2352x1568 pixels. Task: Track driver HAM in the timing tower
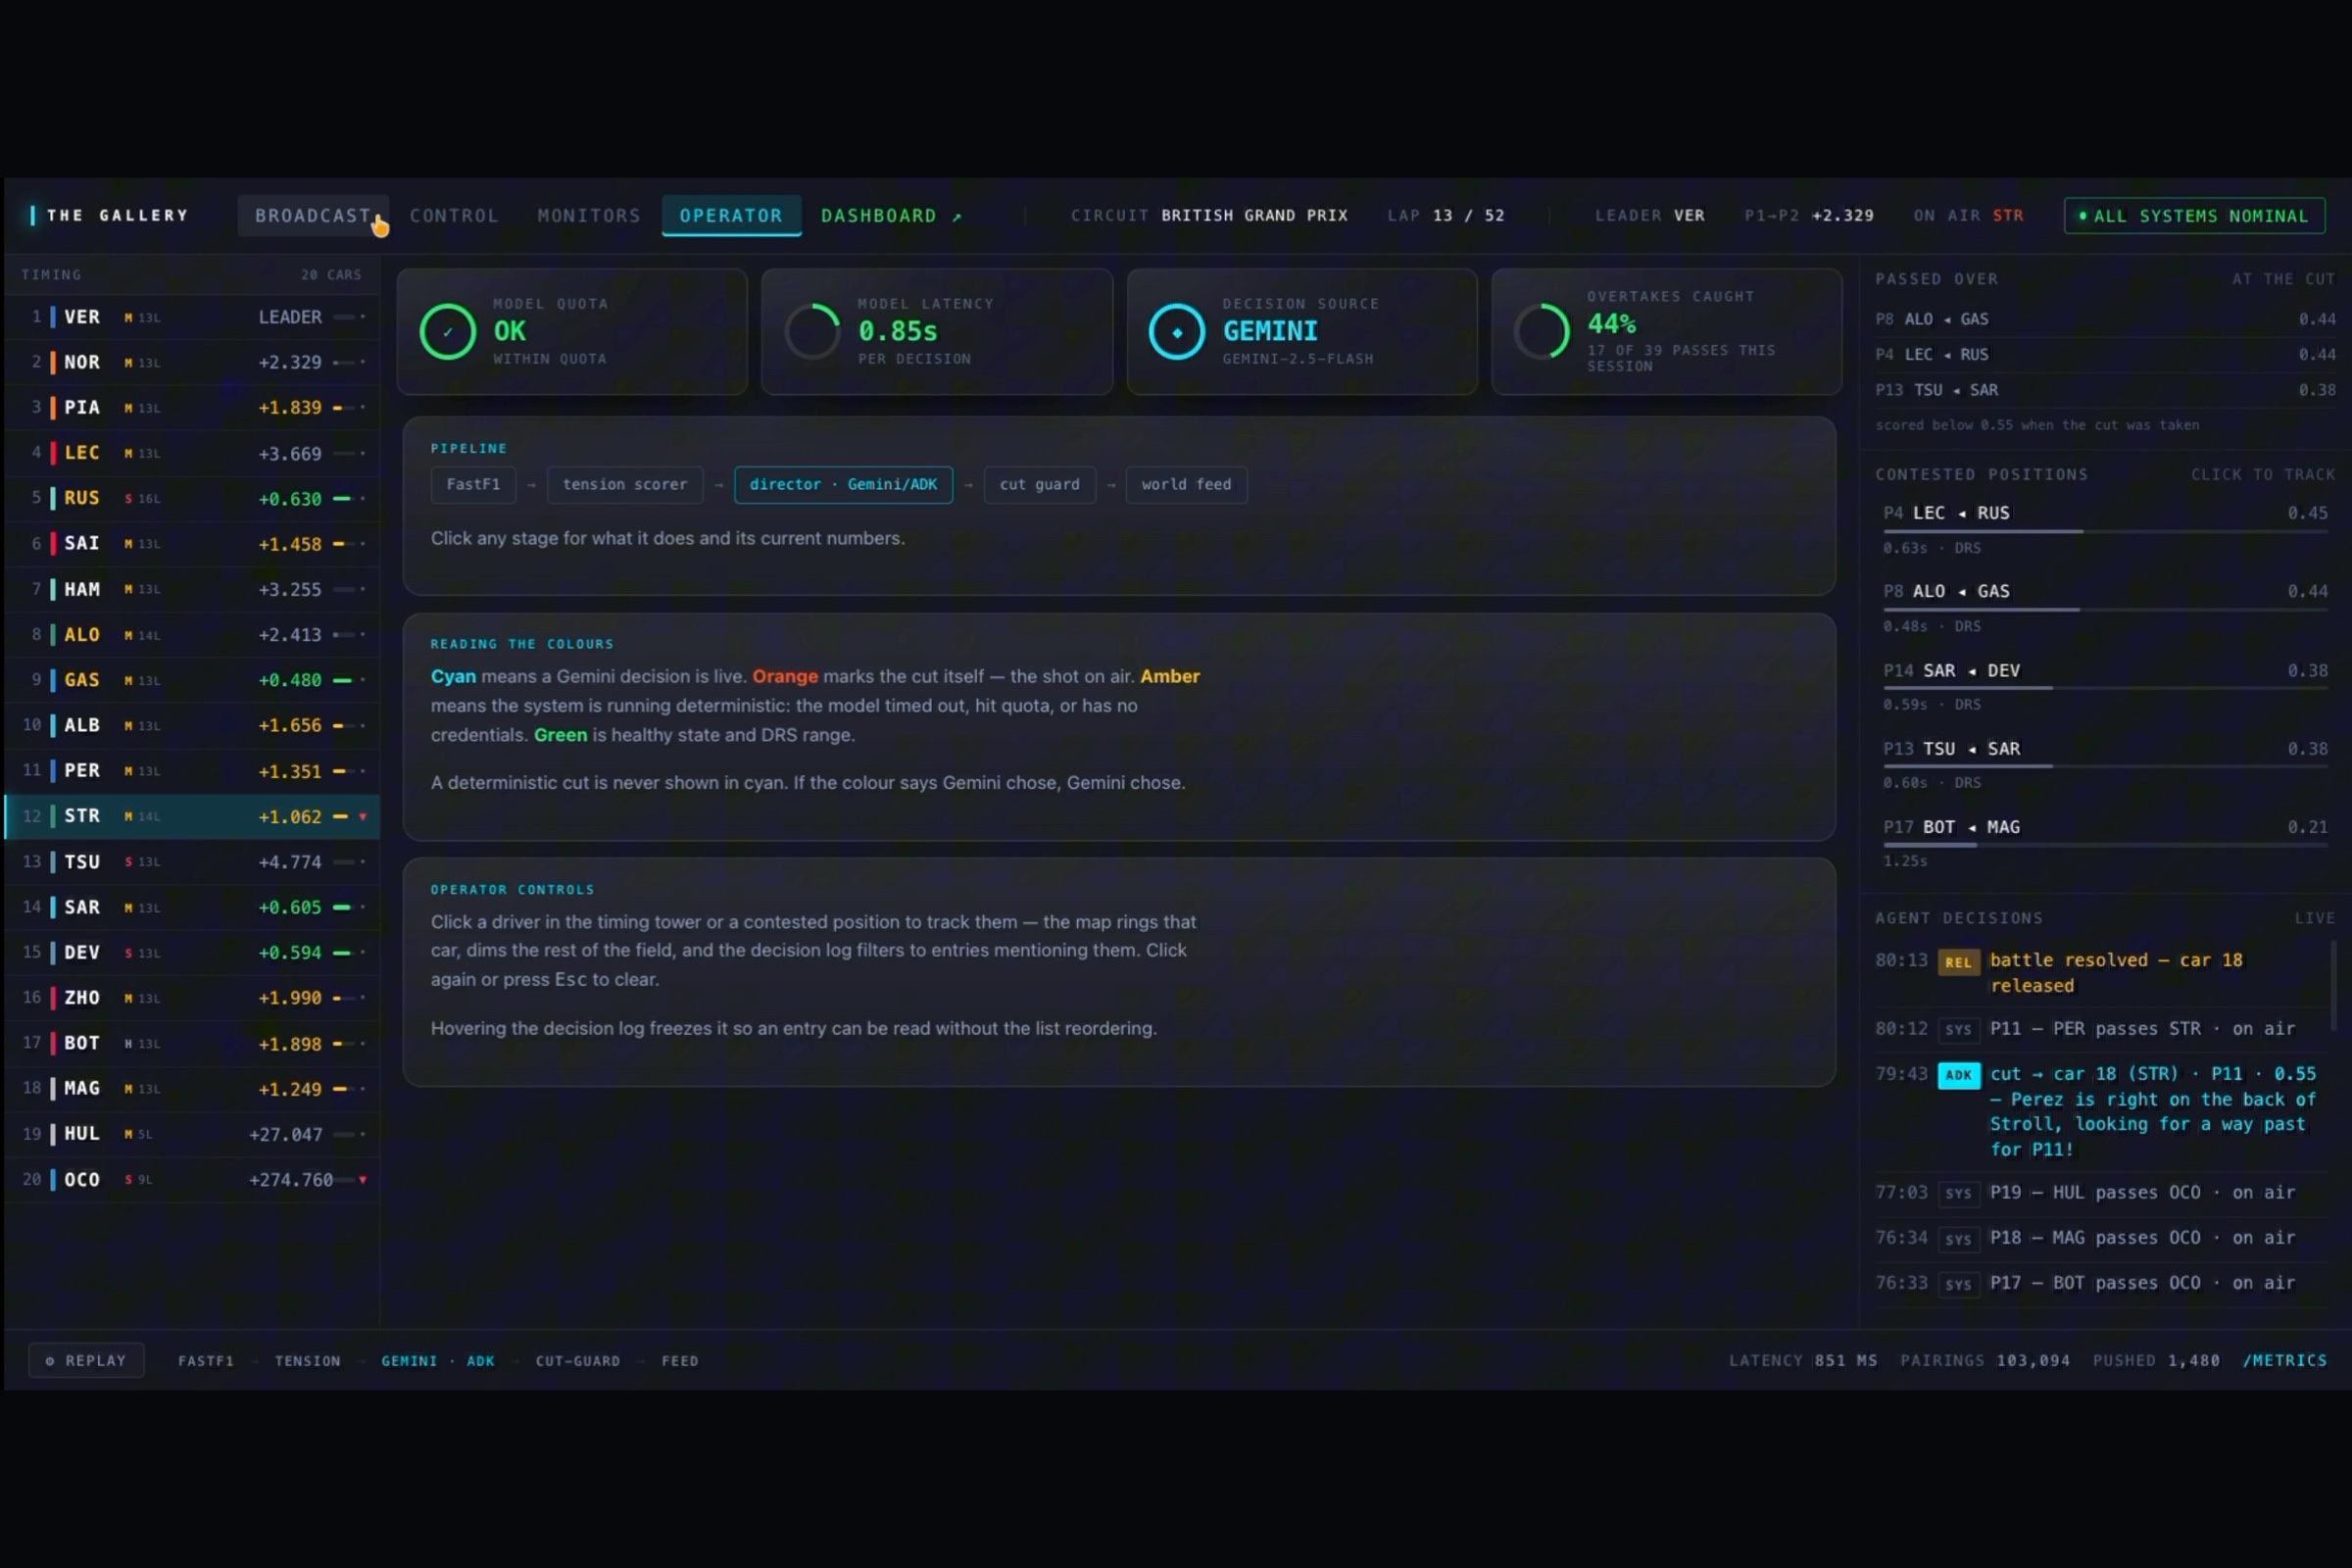pyautogui.click(x=192, y=589)
